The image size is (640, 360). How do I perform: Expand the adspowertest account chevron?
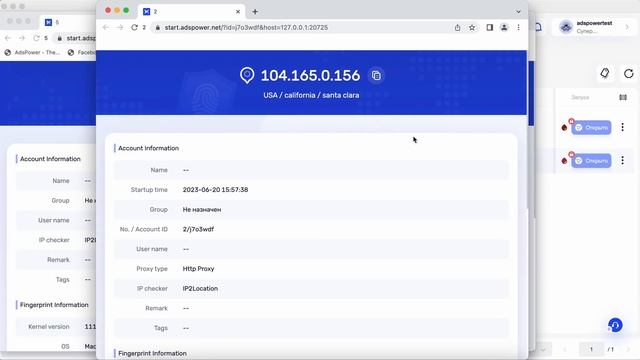point(627,27)
